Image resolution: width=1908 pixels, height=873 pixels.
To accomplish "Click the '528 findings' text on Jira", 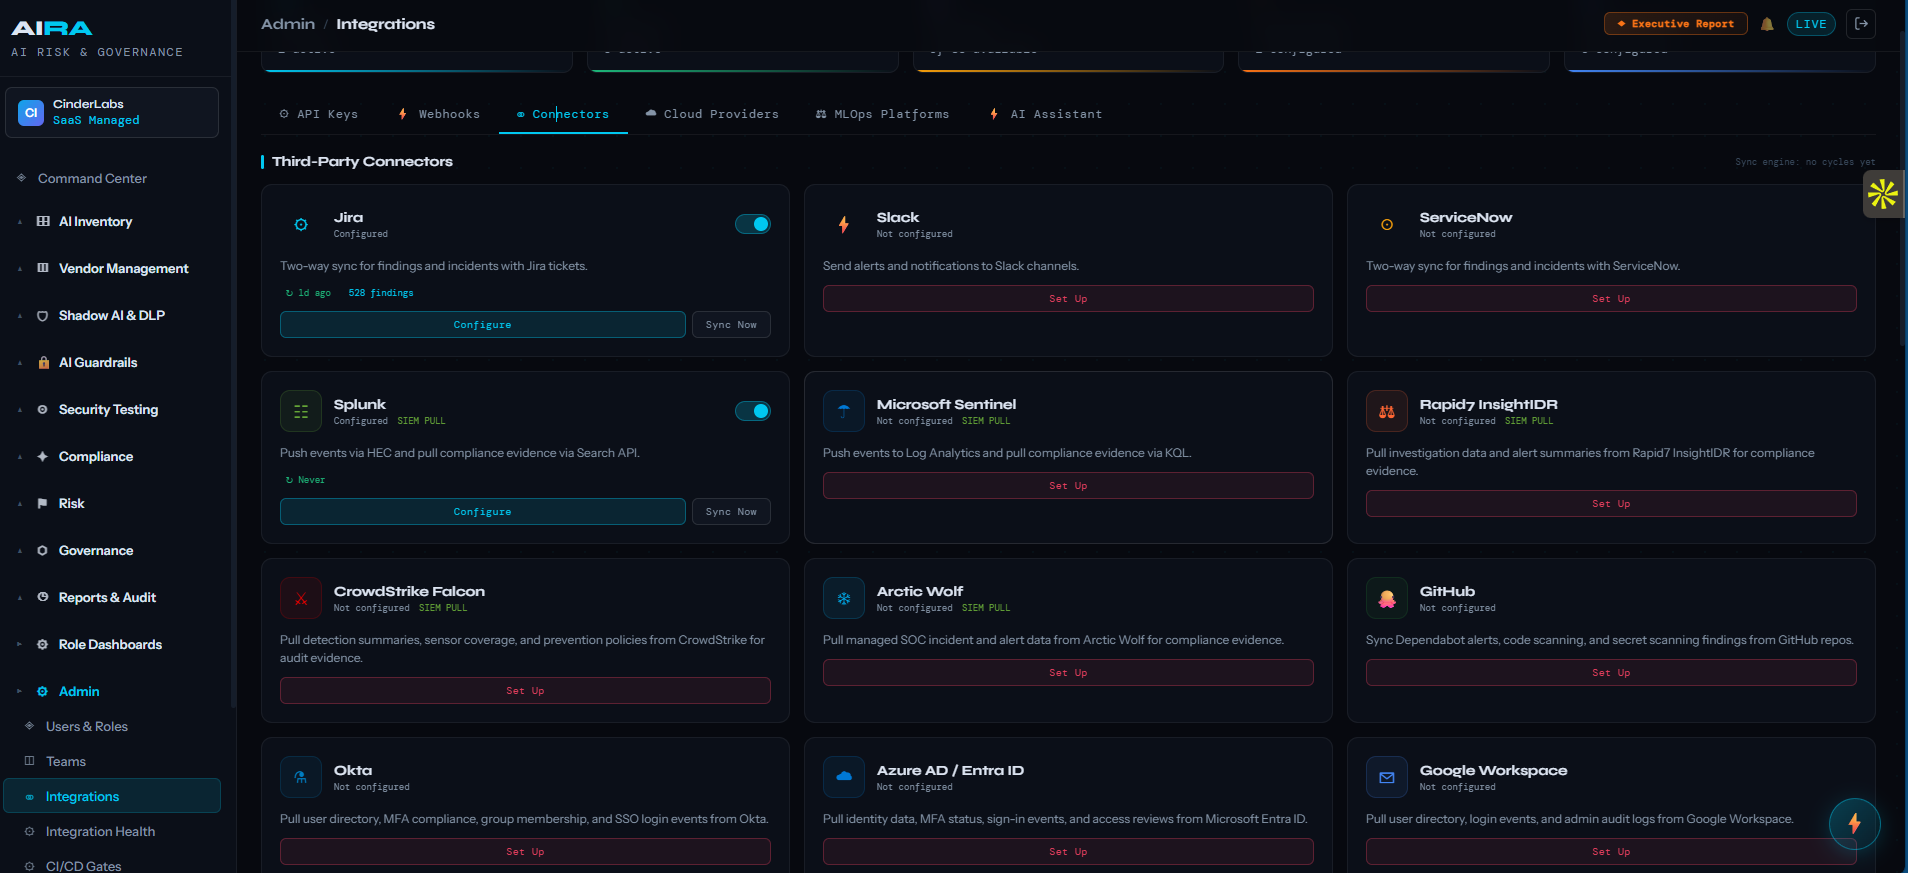I will tap(381, 293).
